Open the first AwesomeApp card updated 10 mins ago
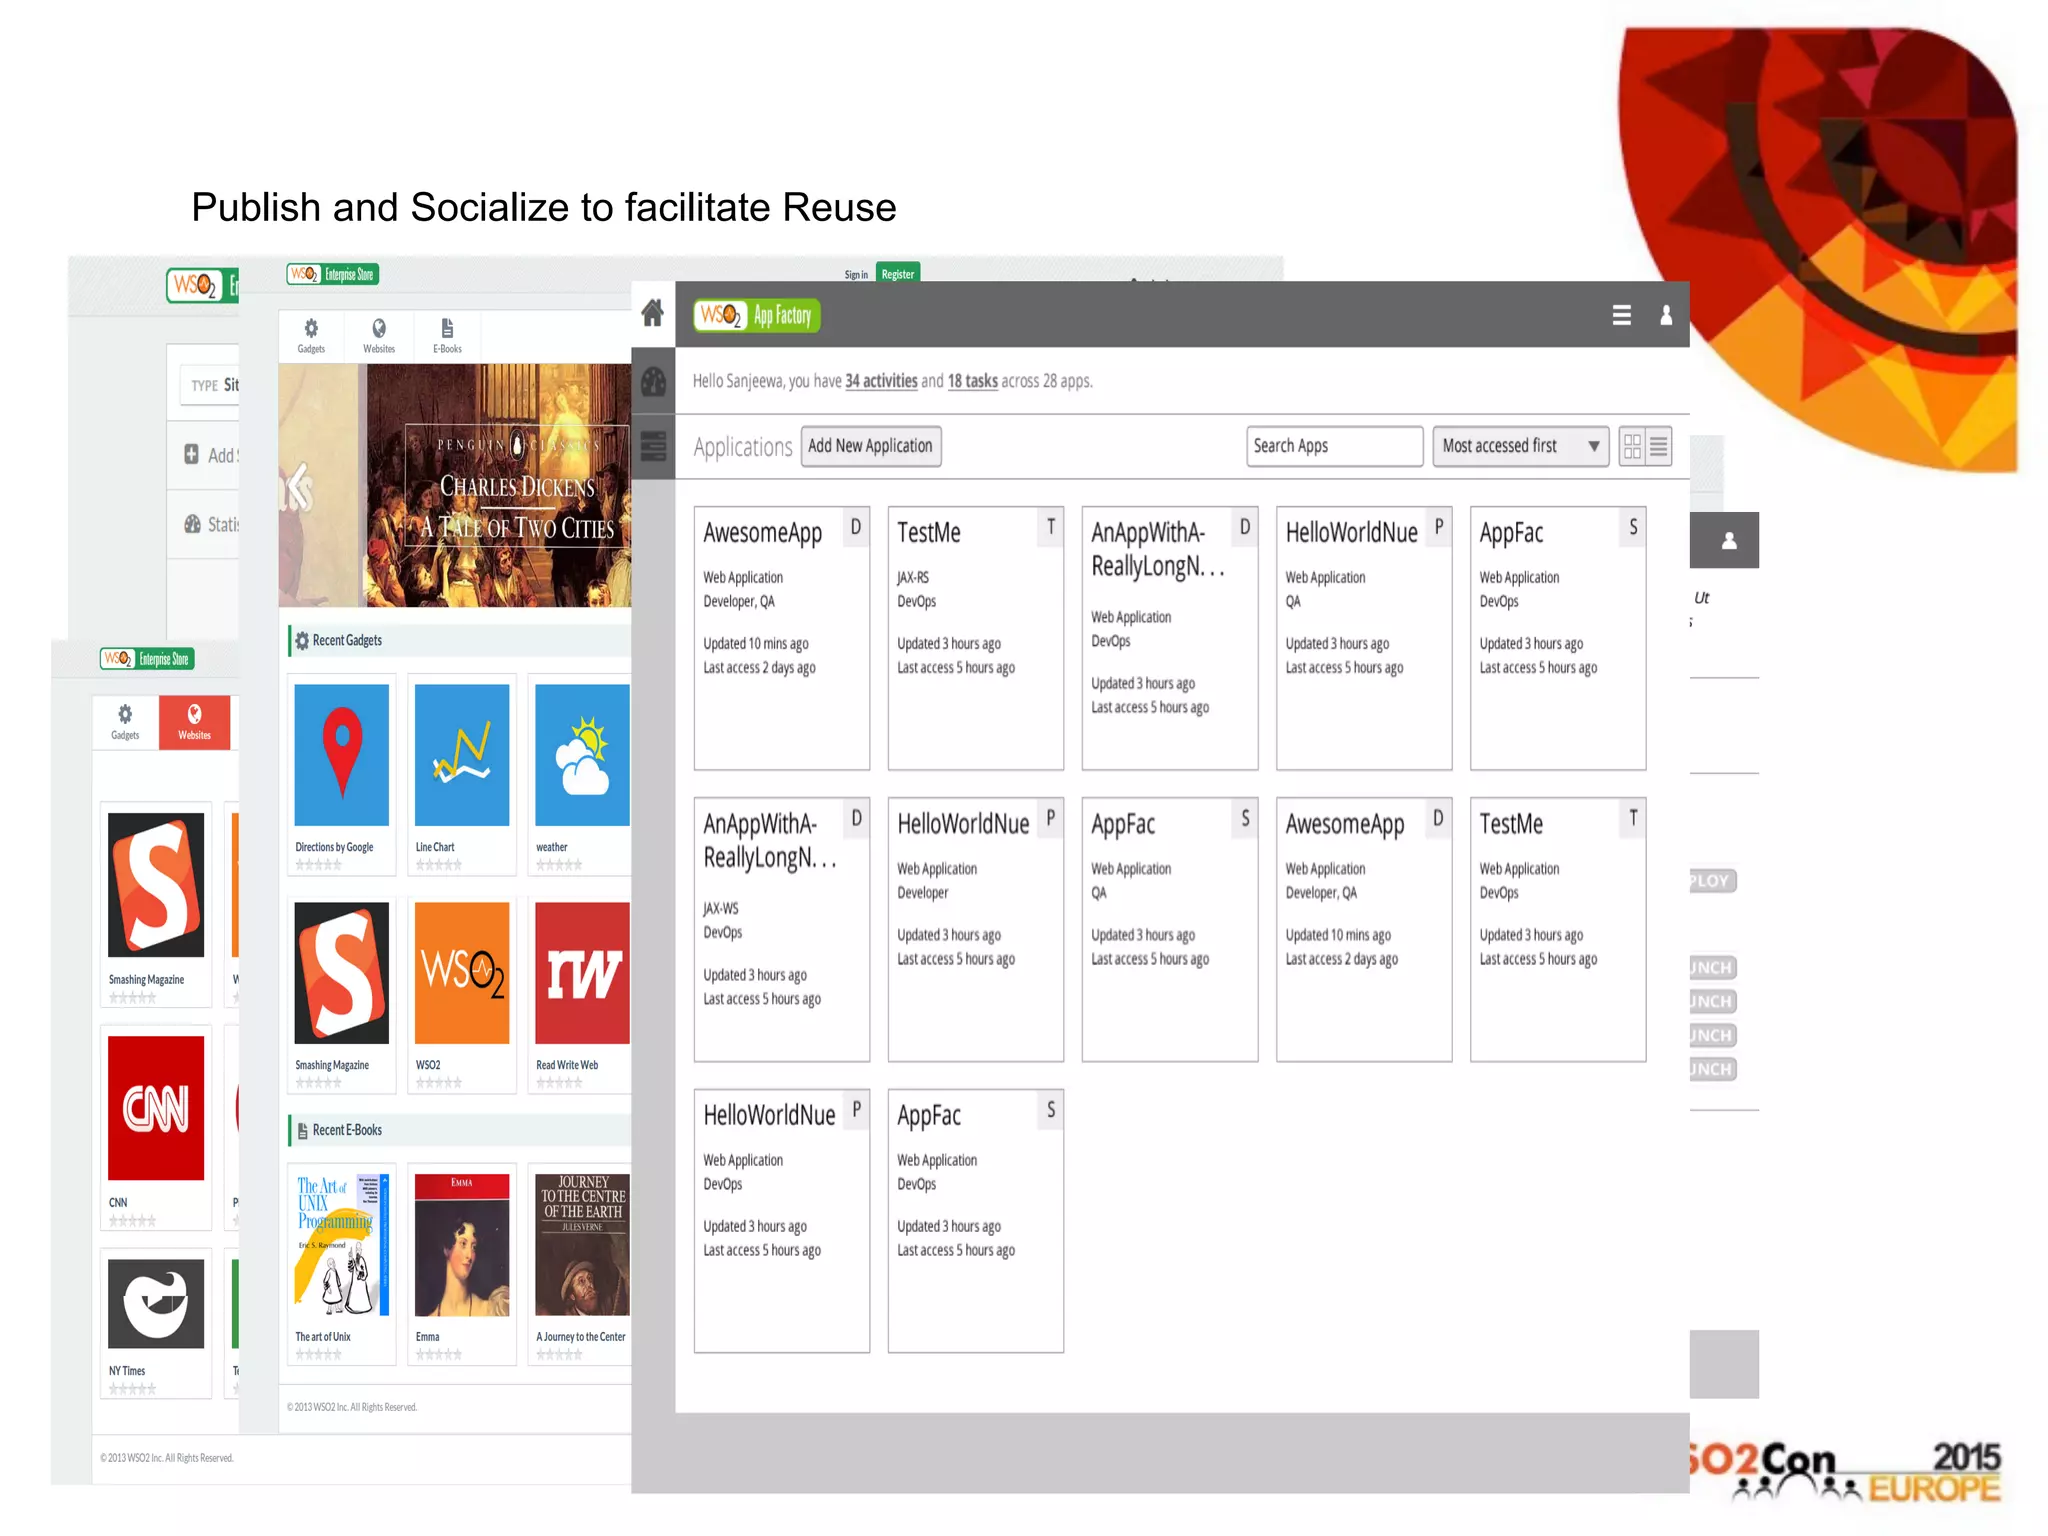The width and height of the screenshot is (2048, 1536). (782, 638)
